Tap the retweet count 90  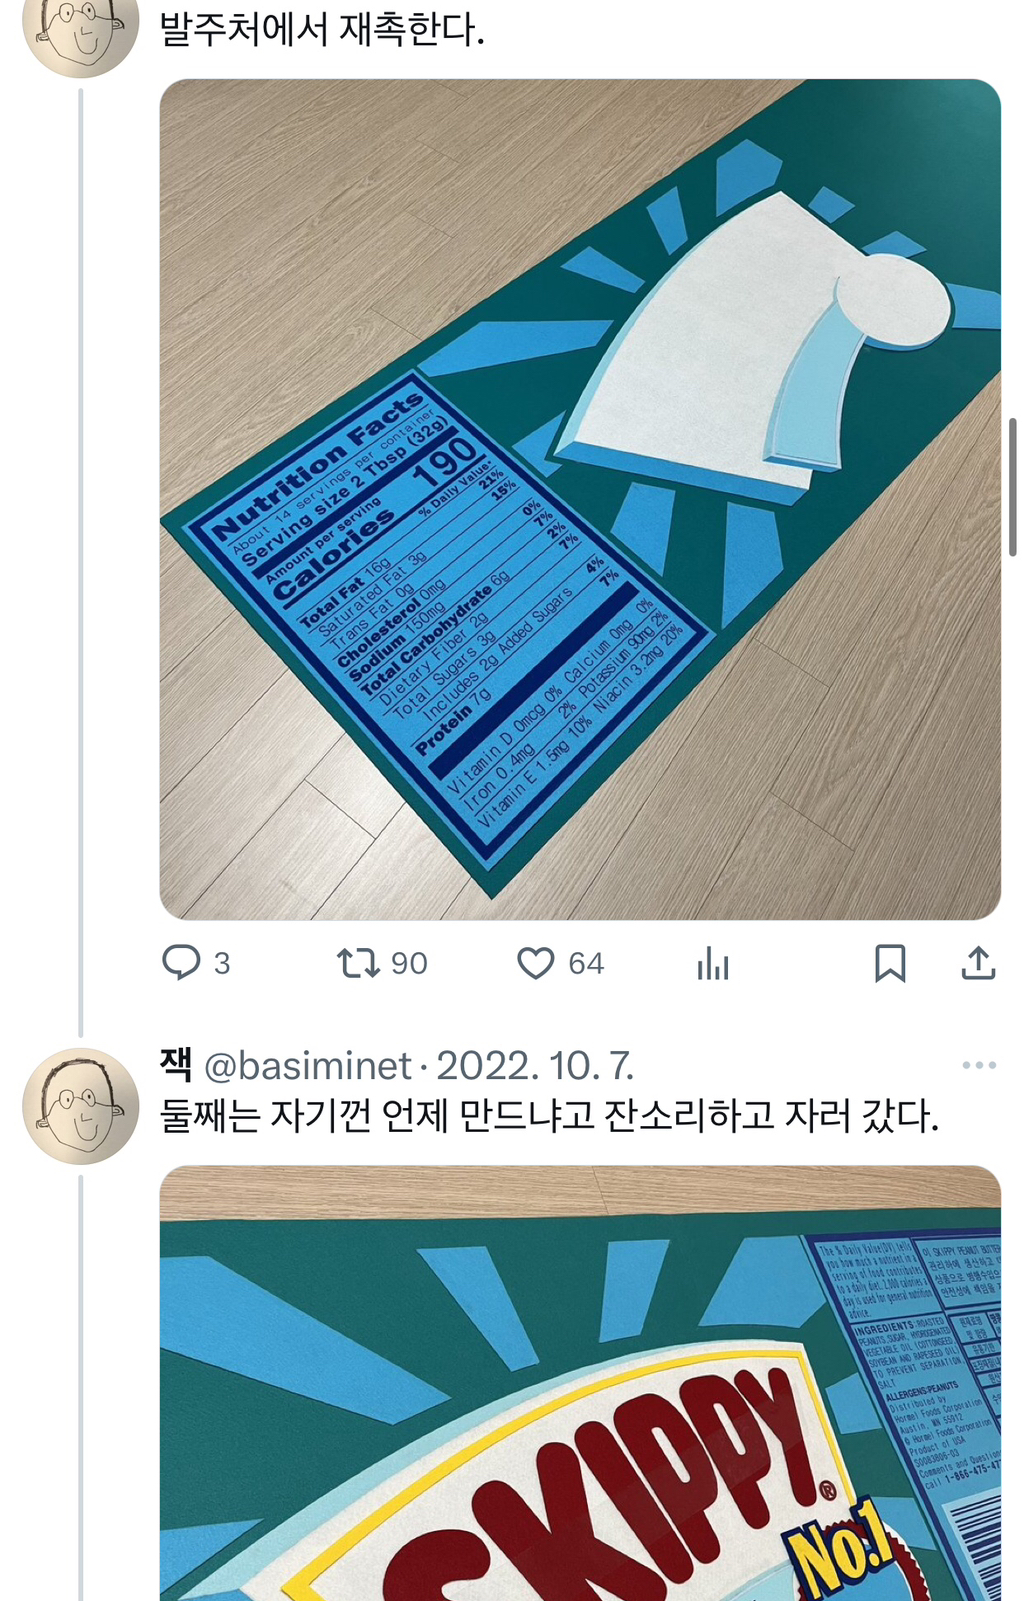coord(409,964)
